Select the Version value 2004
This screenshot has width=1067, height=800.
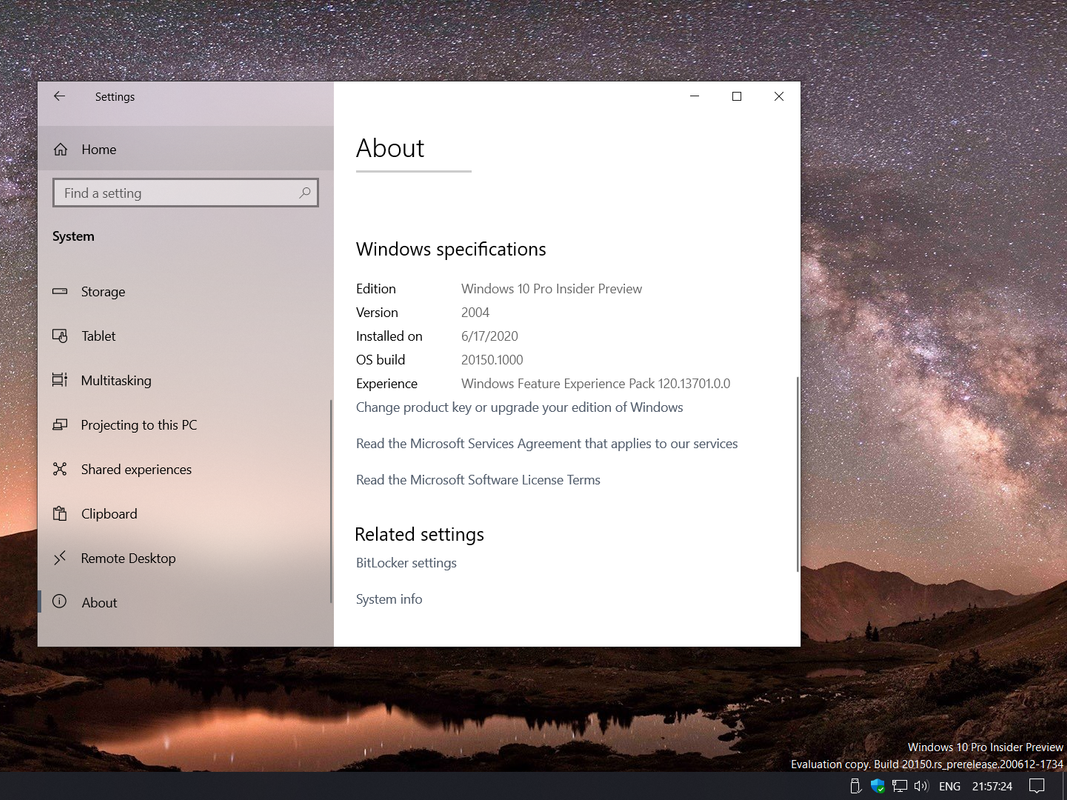tap(475, 313)
